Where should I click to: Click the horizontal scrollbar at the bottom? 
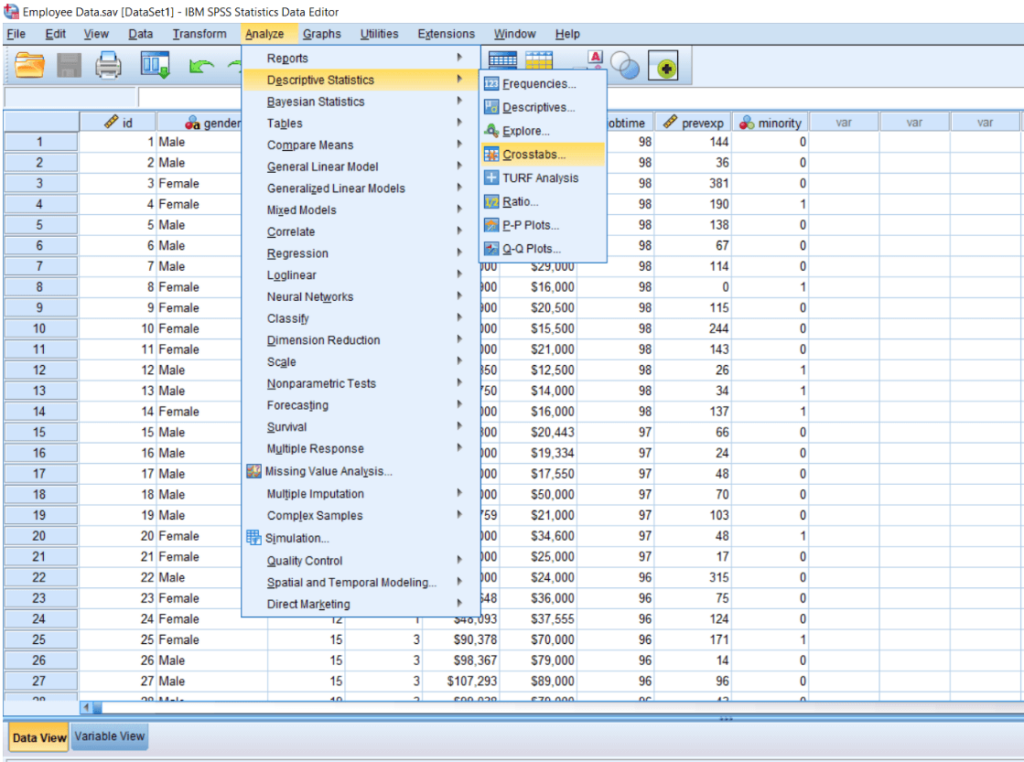[x=400, y=708]
